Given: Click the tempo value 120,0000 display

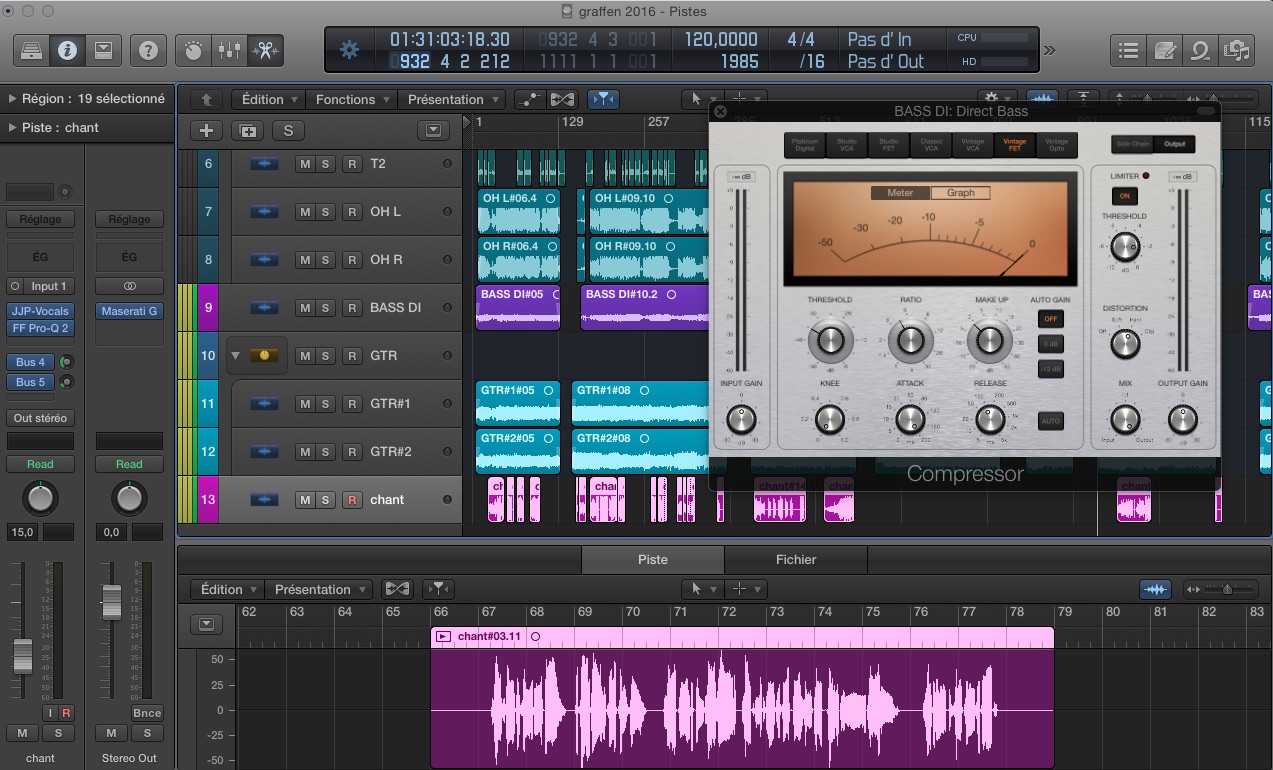Looking at the screenshot, I should click(x=720, y=40).
